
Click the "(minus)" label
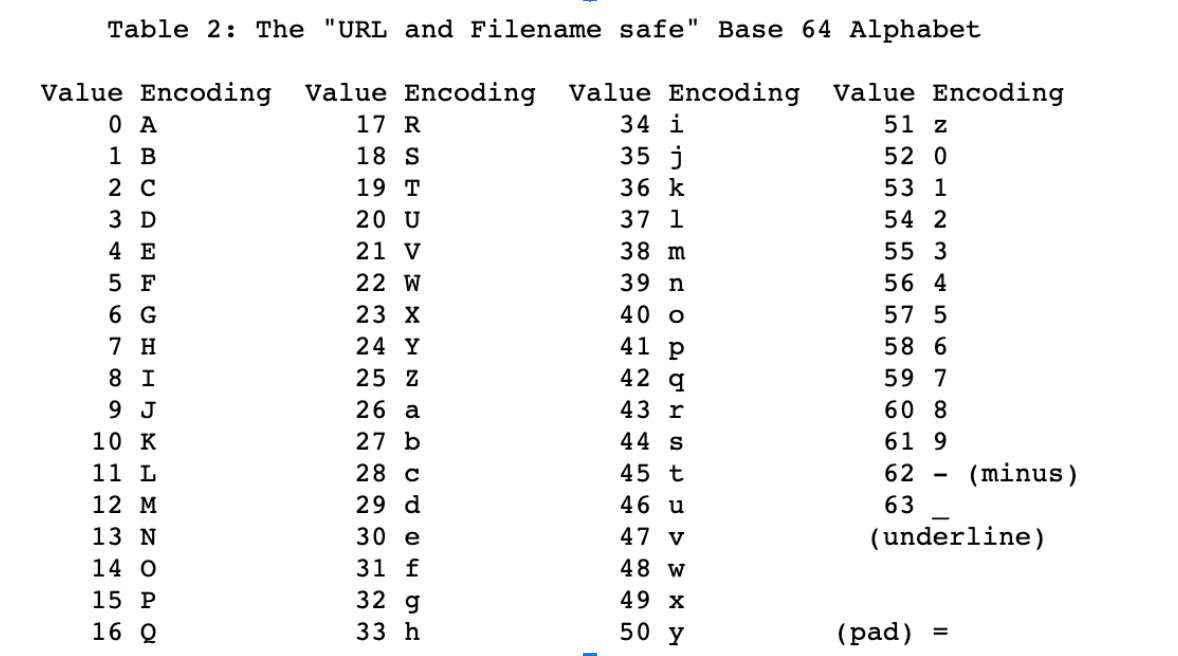1022,474
